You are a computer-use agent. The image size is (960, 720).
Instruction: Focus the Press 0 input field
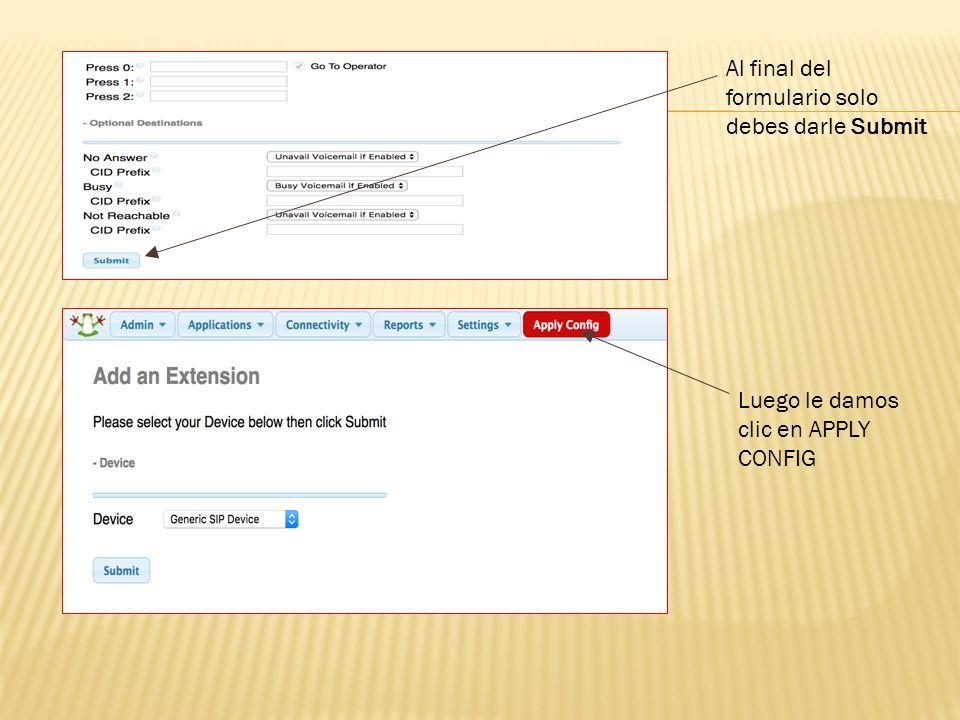point(219,67)
